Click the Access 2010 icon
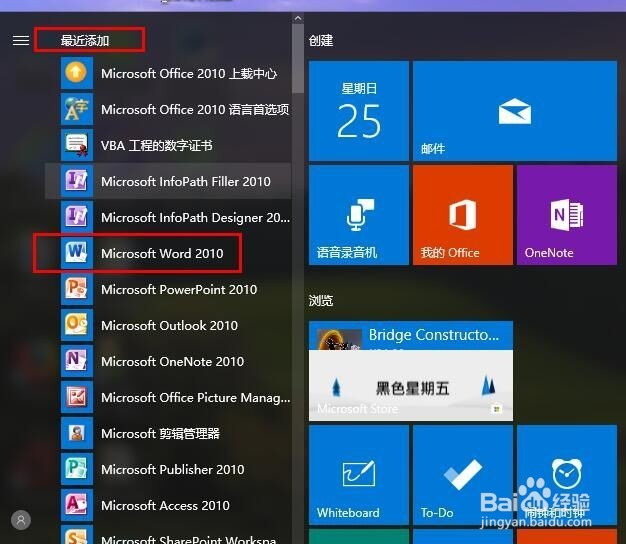Image resolution: width=626 pixels, height=544 pixels. [77, 505]
